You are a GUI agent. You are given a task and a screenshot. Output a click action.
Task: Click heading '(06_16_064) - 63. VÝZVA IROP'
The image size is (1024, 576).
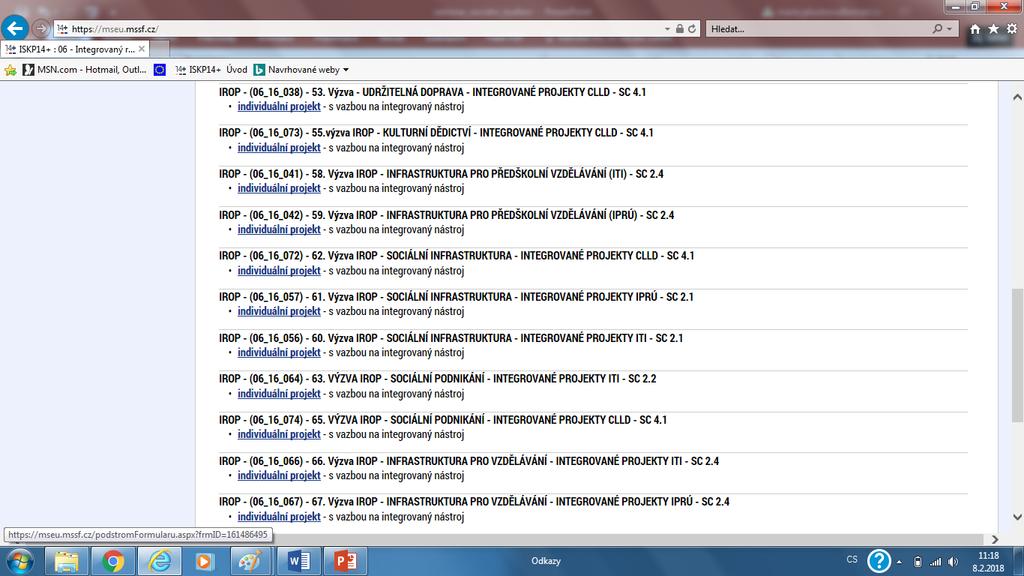[x=315, y=379]
